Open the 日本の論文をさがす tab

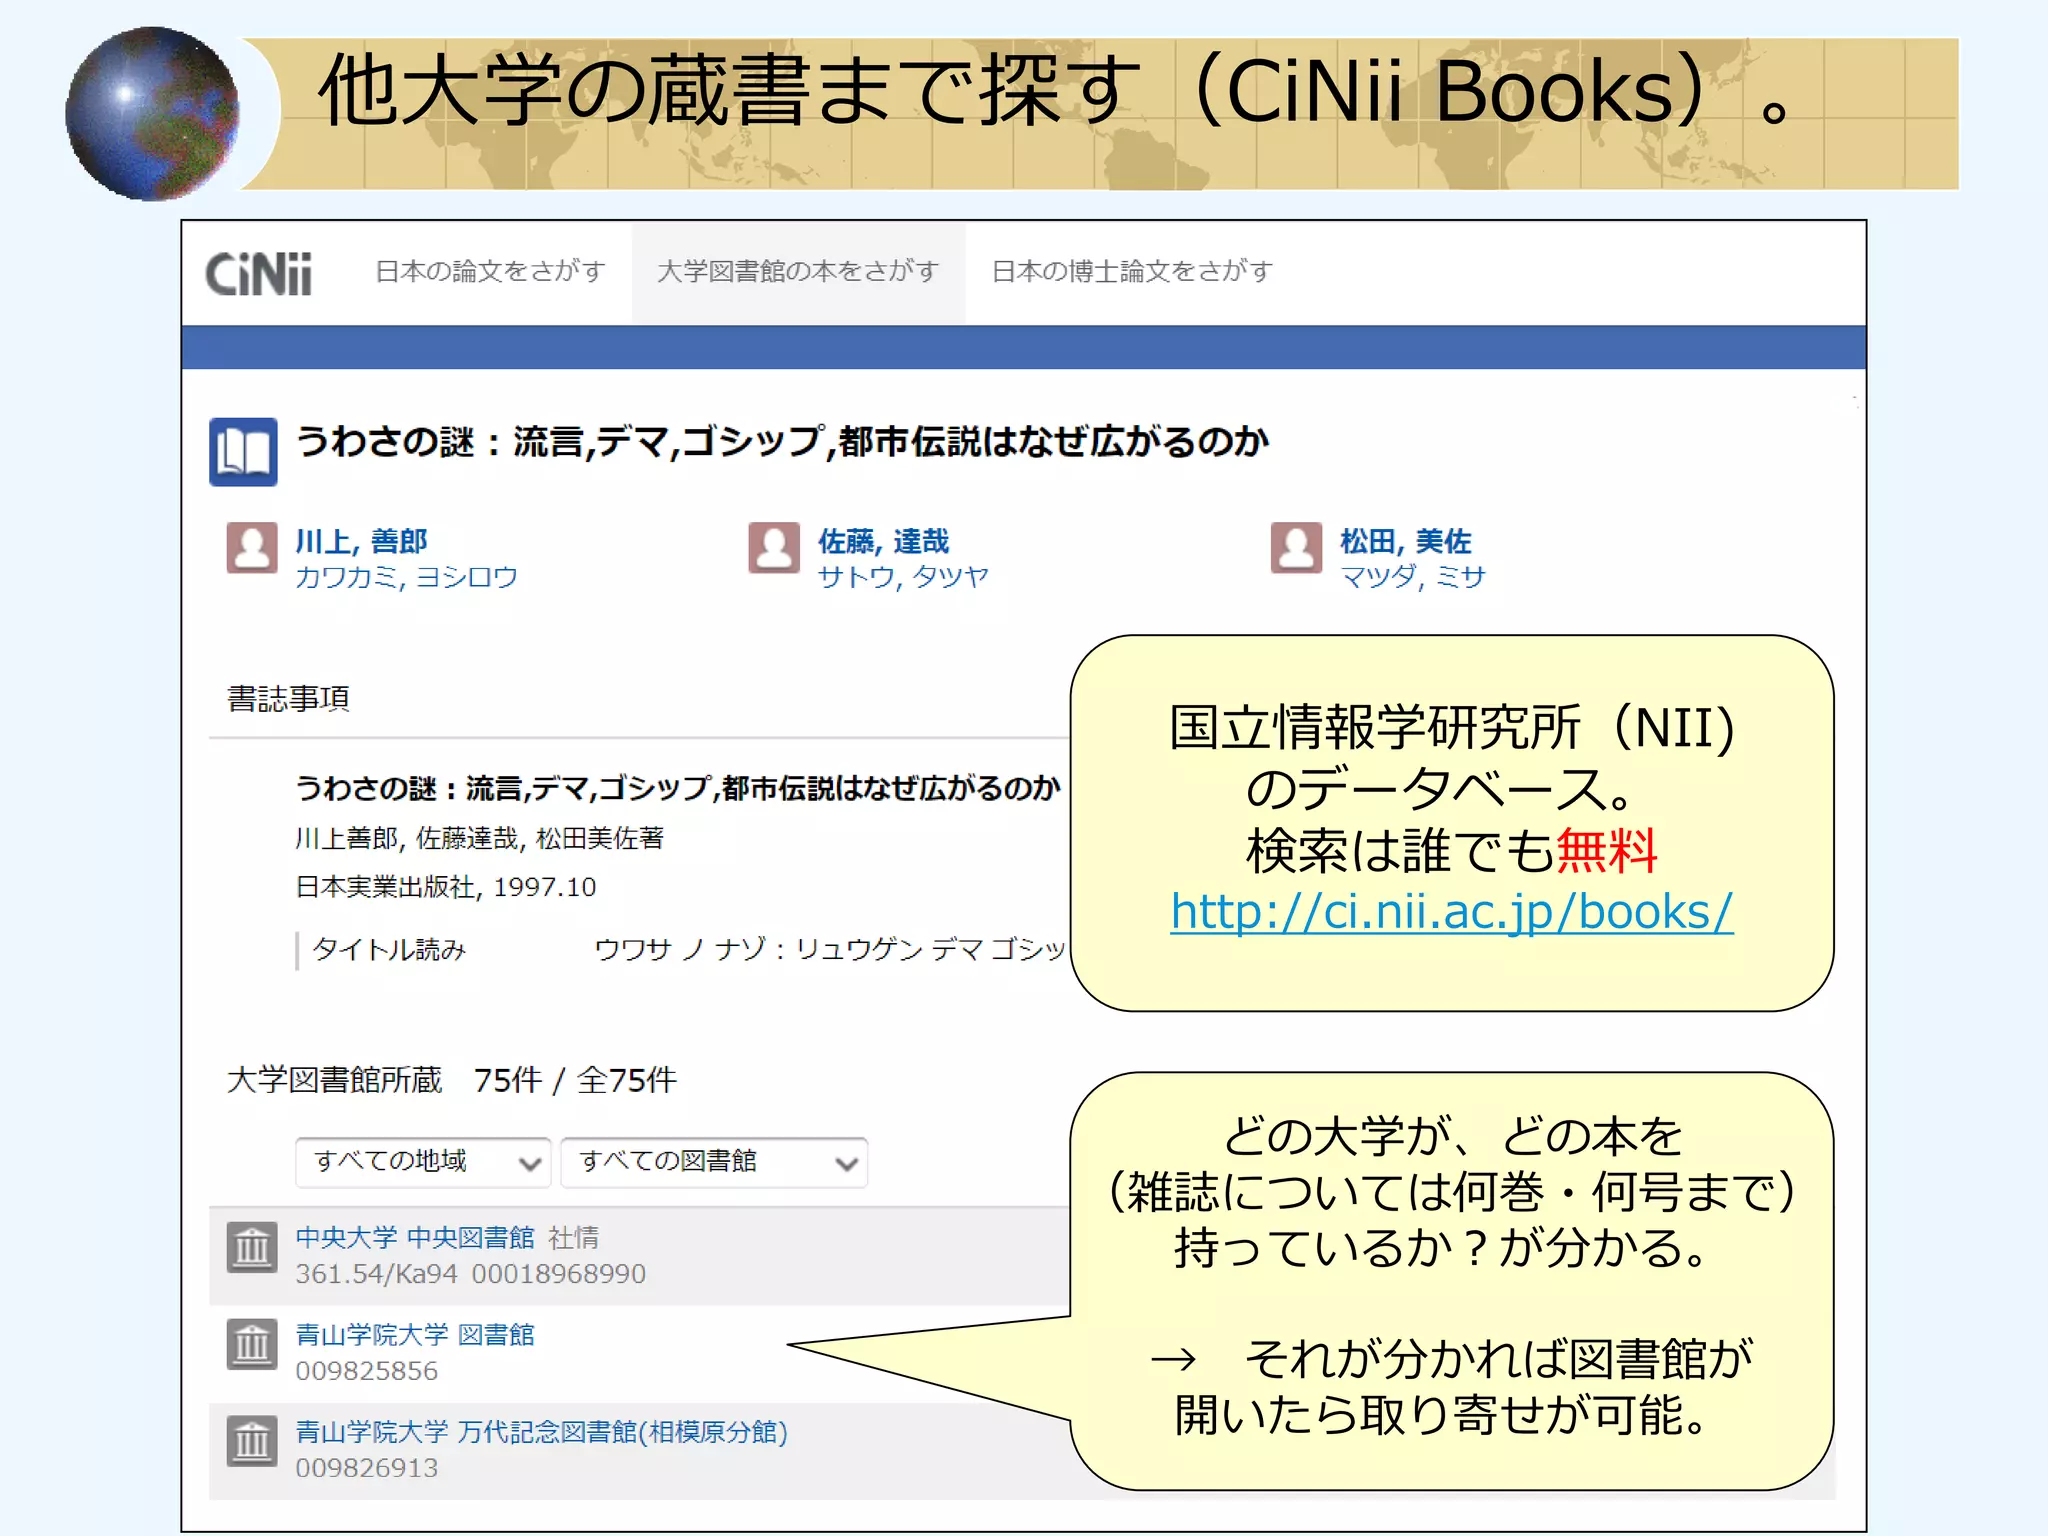pos(490,271)
